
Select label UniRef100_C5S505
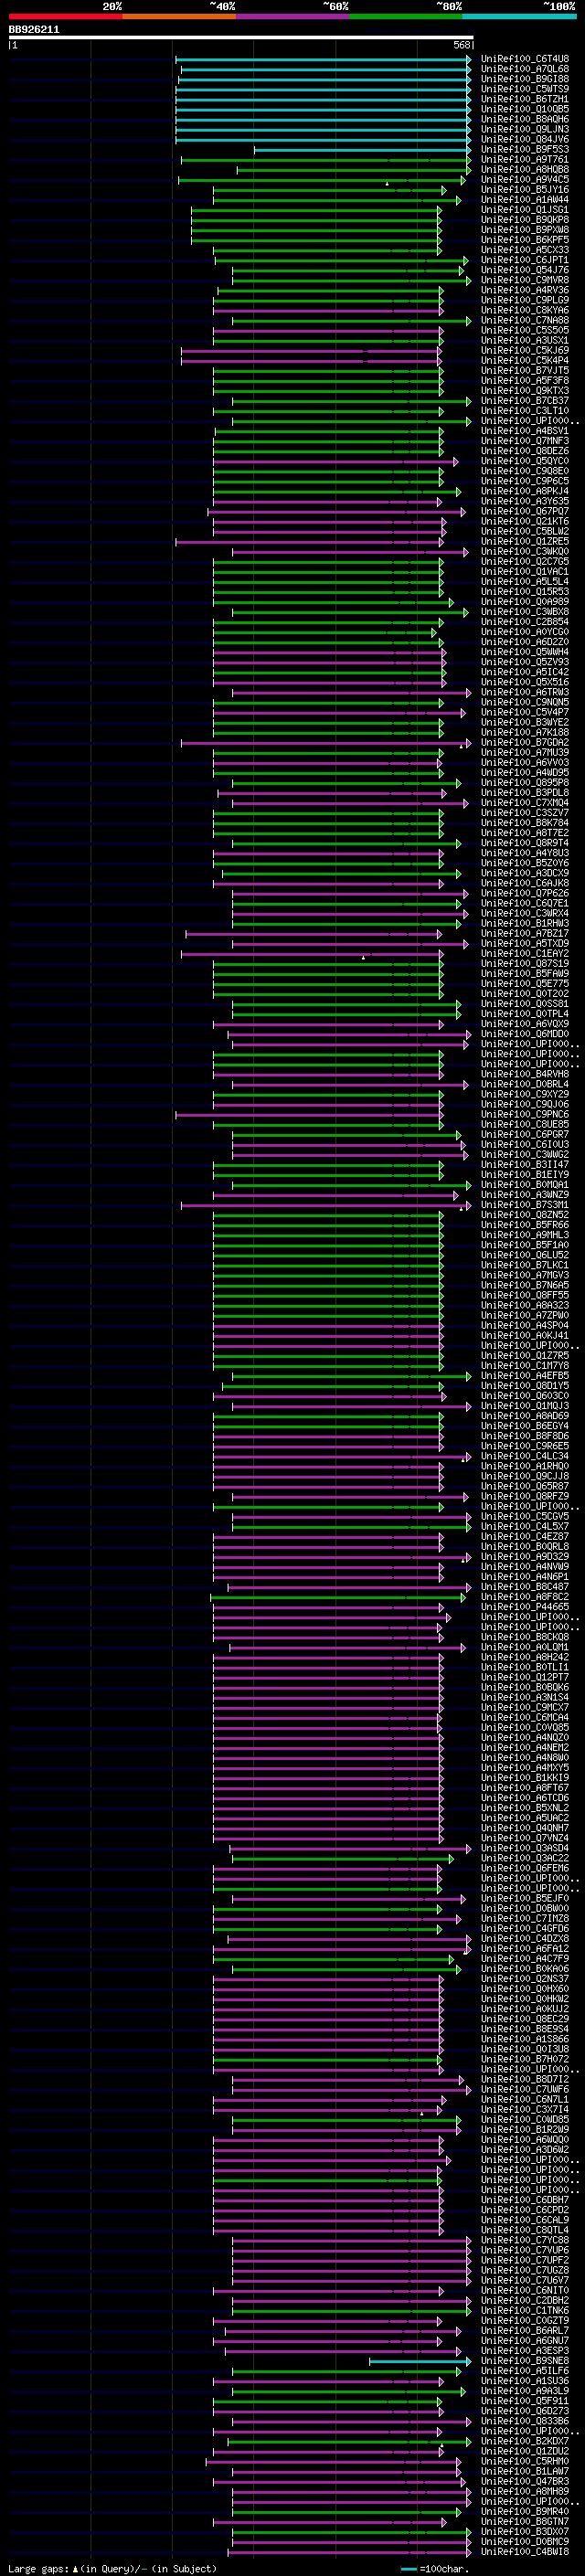525,330
